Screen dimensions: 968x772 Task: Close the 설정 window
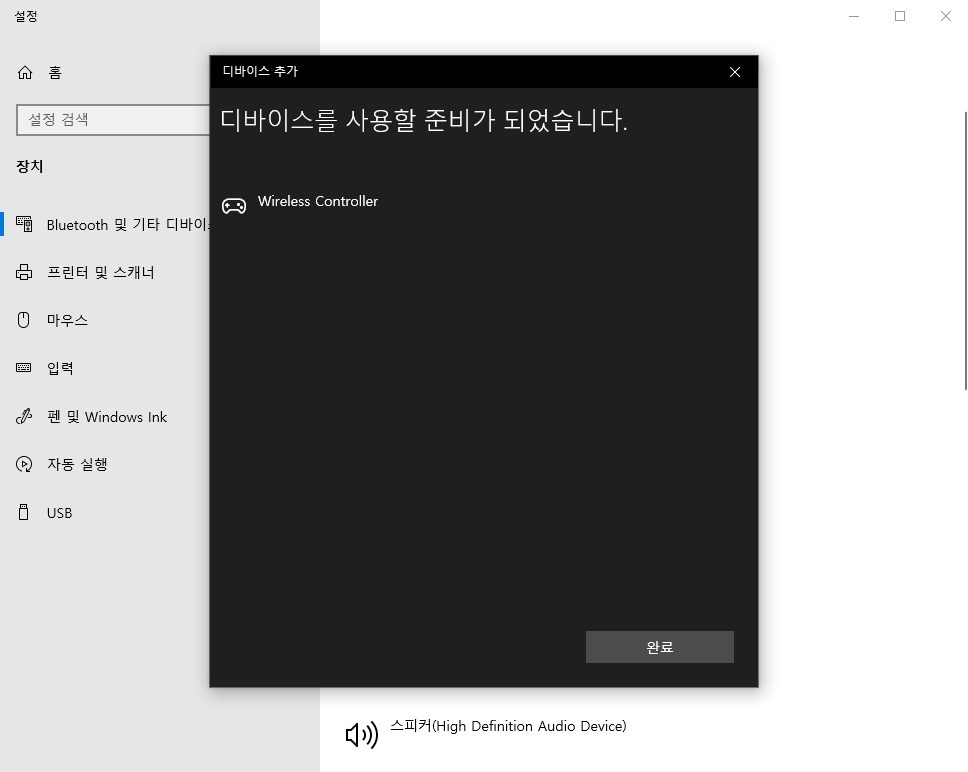click(946, 16)
